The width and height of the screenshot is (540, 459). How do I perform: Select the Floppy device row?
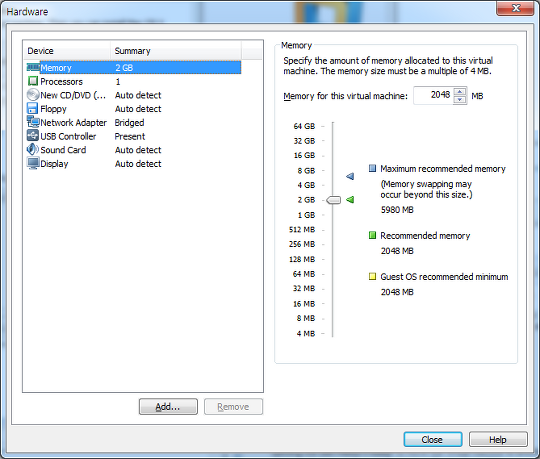click(x=134, y=109)
